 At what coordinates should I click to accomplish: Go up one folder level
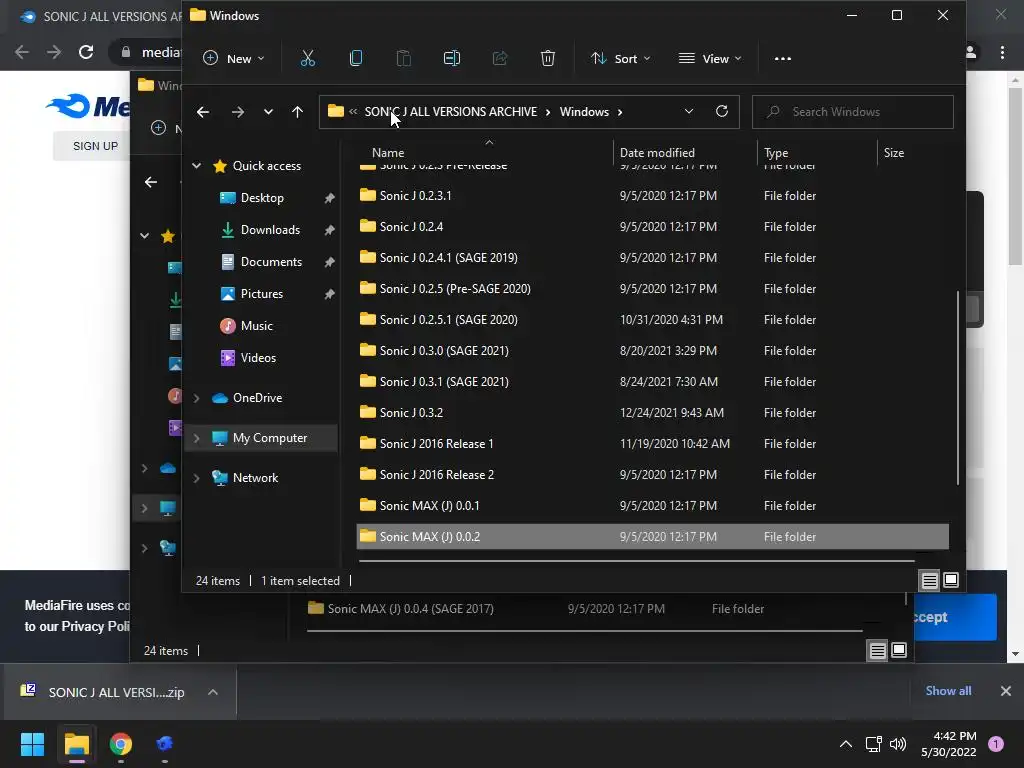(297, 112)
